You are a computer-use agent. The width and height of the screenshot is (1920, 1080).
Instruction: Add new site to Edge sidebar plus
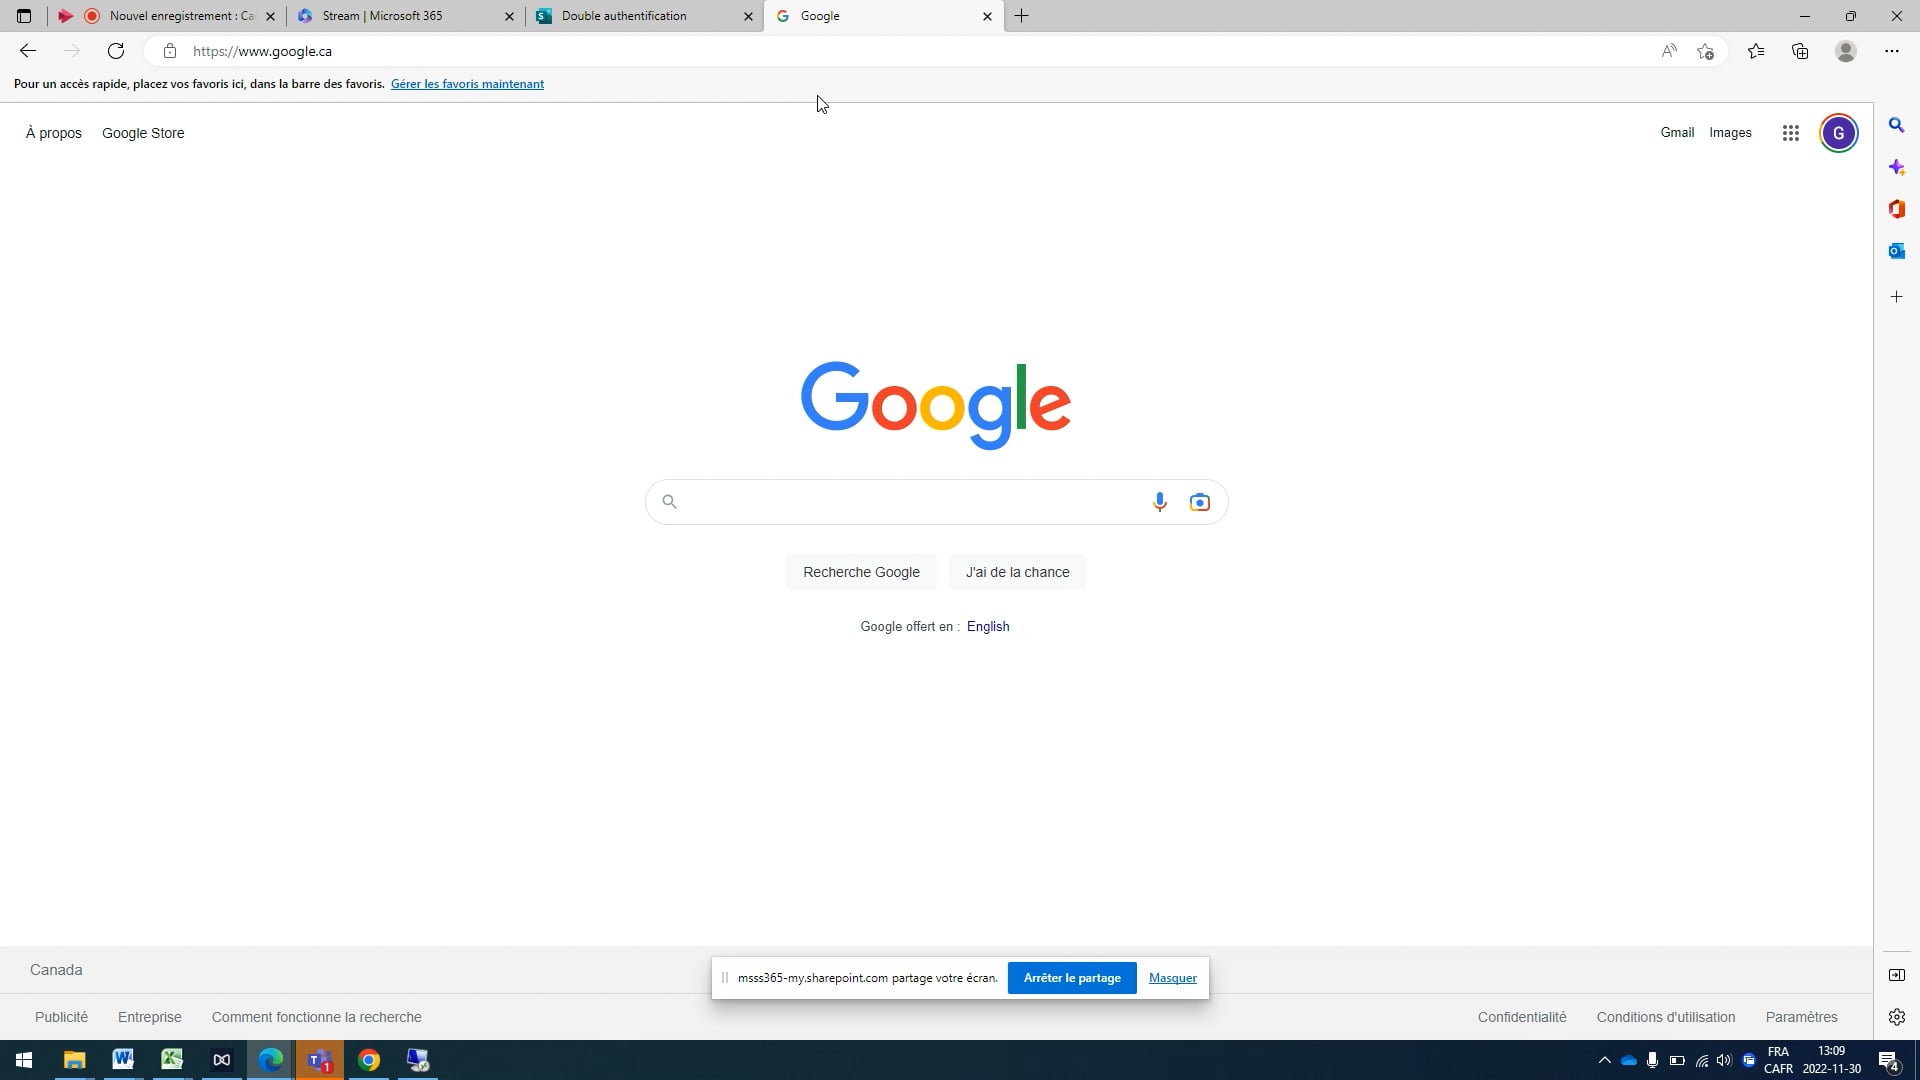1896,297
